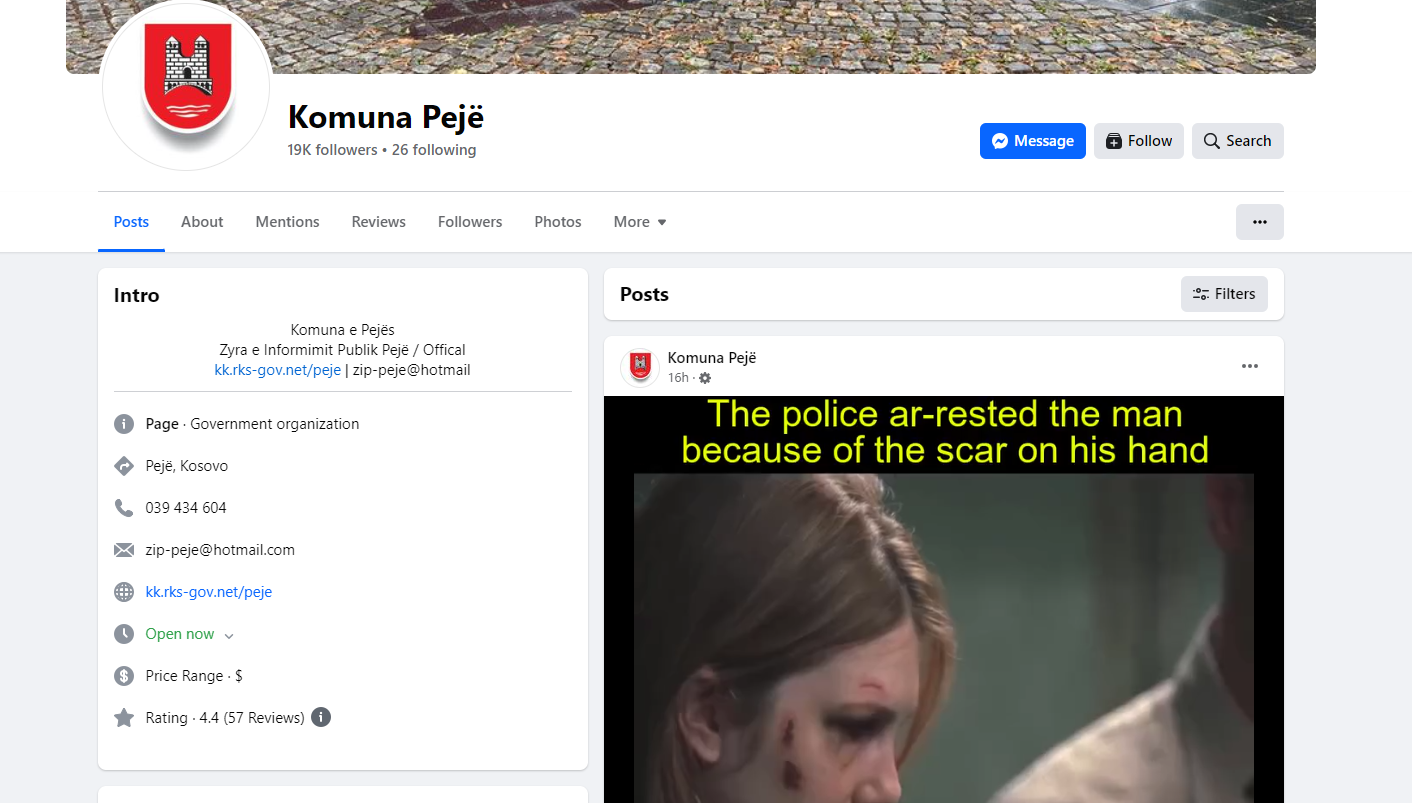Click the Message button

click(x=1033, y=141)
